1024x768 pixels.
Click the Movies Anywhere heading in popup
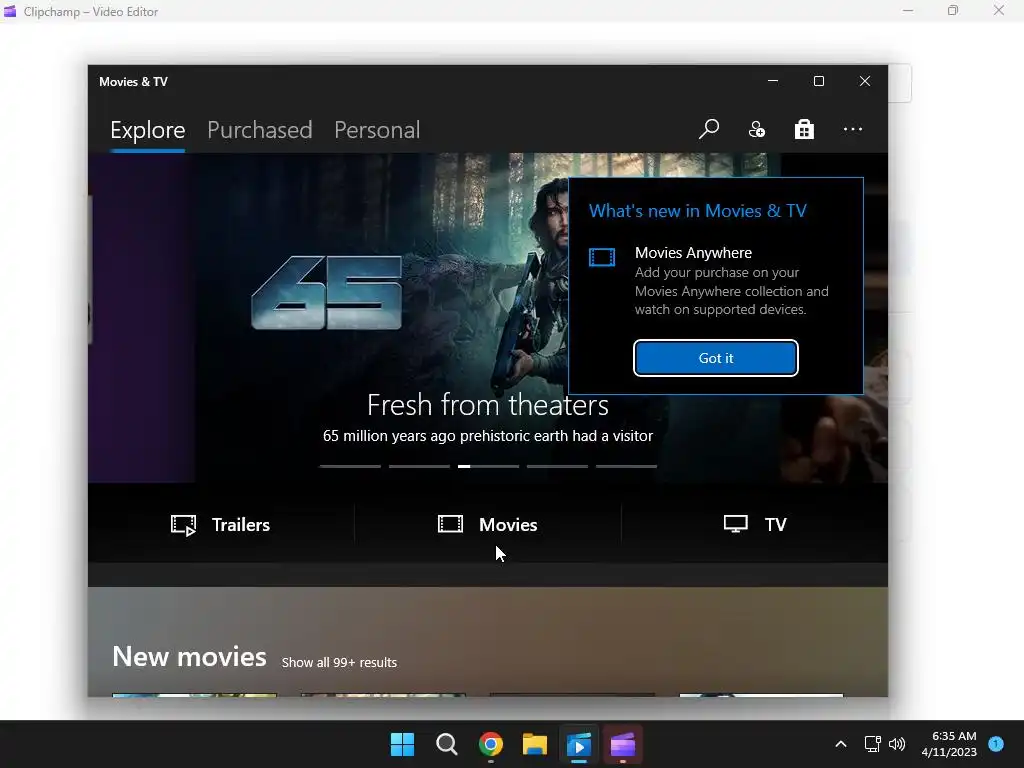[694, 253]
